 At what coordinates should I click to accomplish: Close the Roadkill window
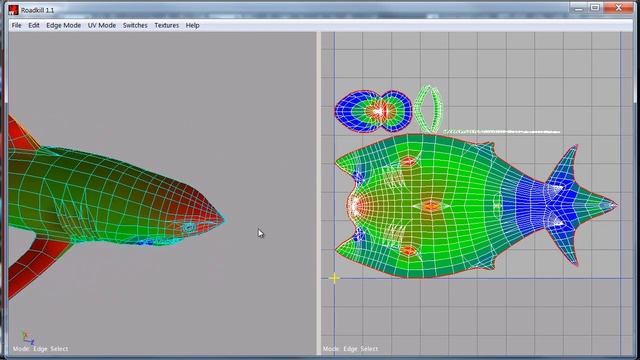pos(618,8)
